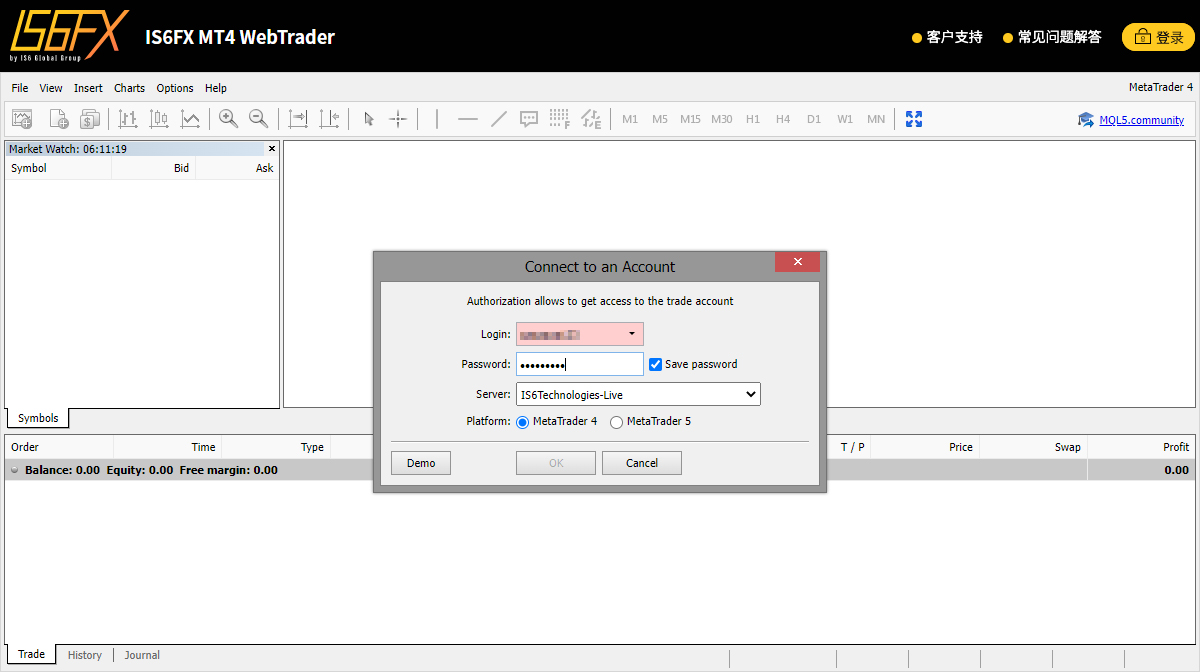Toggle chart shift icon
The image size is (1200, 672).
pos(329,119)
